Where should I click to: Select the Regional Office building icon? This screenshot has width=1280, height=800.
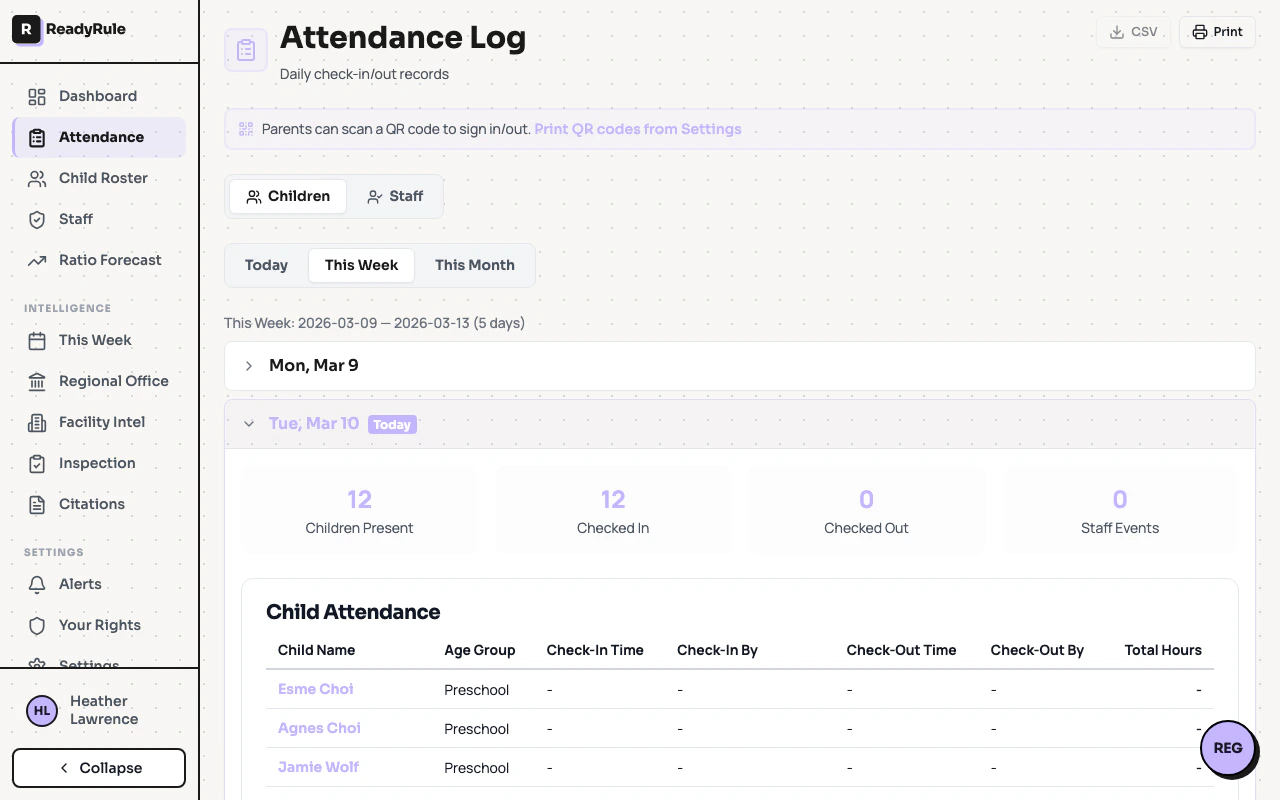point(37,381)
